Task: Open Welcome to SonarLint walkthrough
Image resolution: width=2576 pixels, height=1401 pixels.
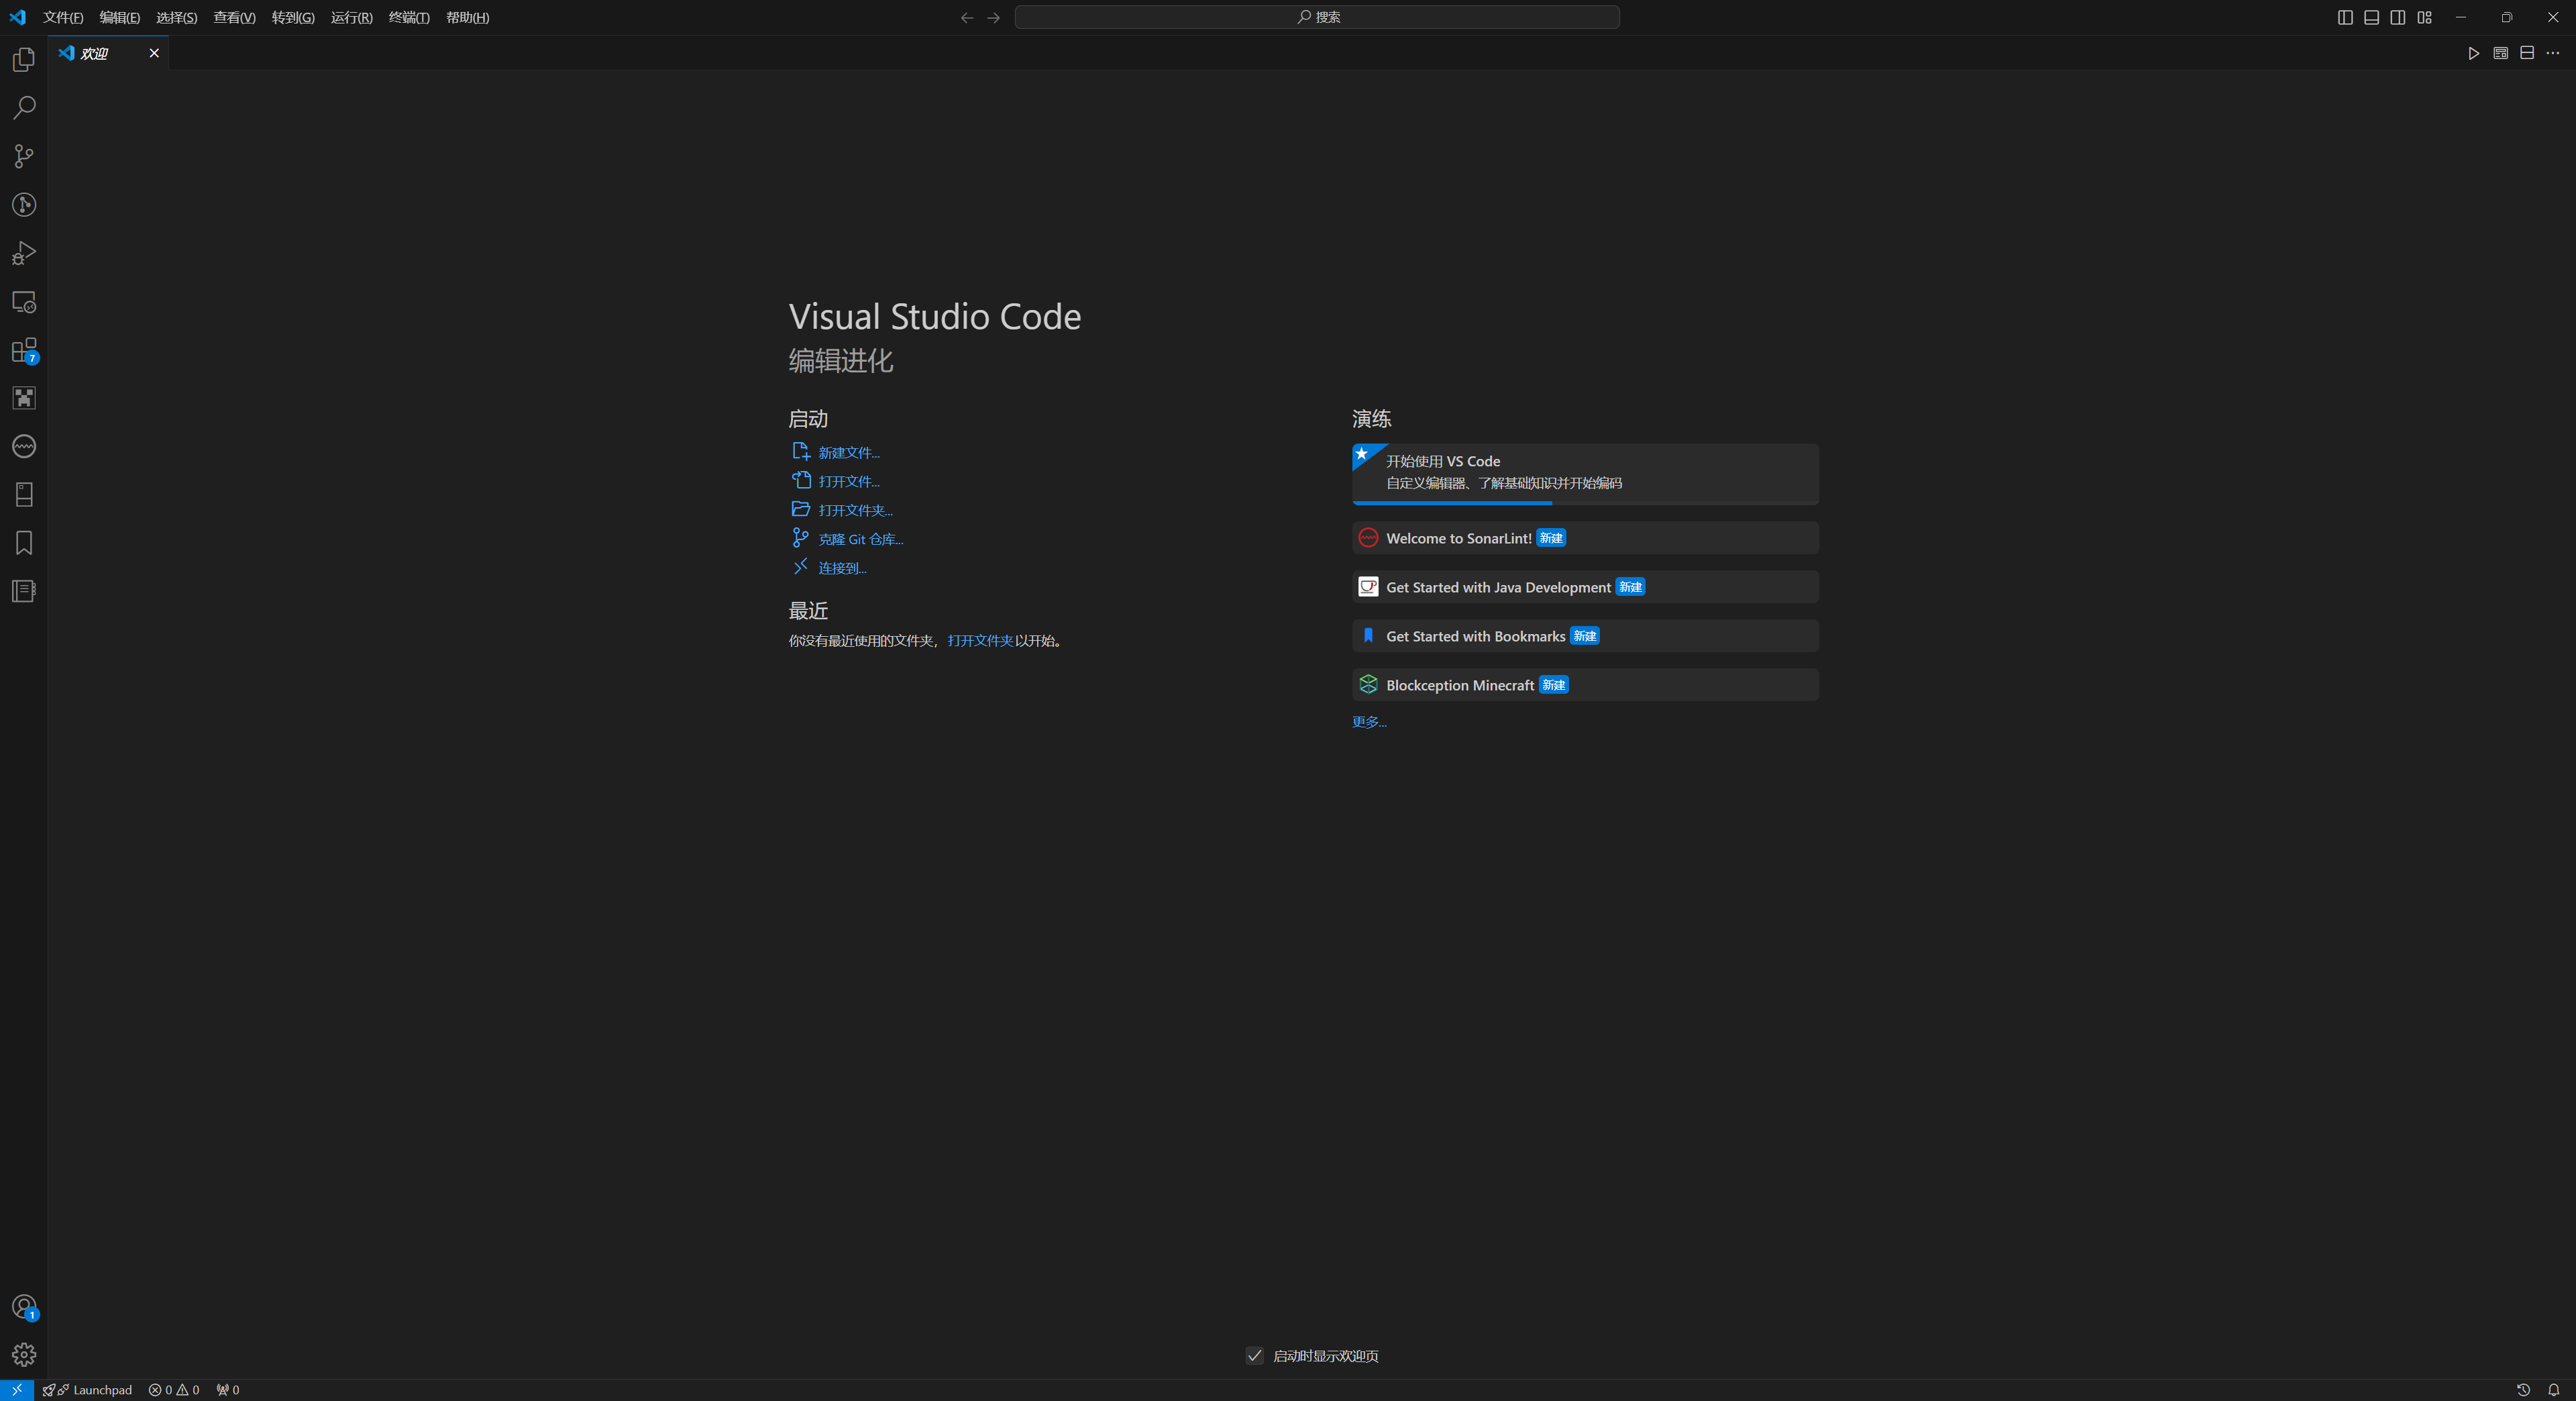Action: click(1585, 538)
